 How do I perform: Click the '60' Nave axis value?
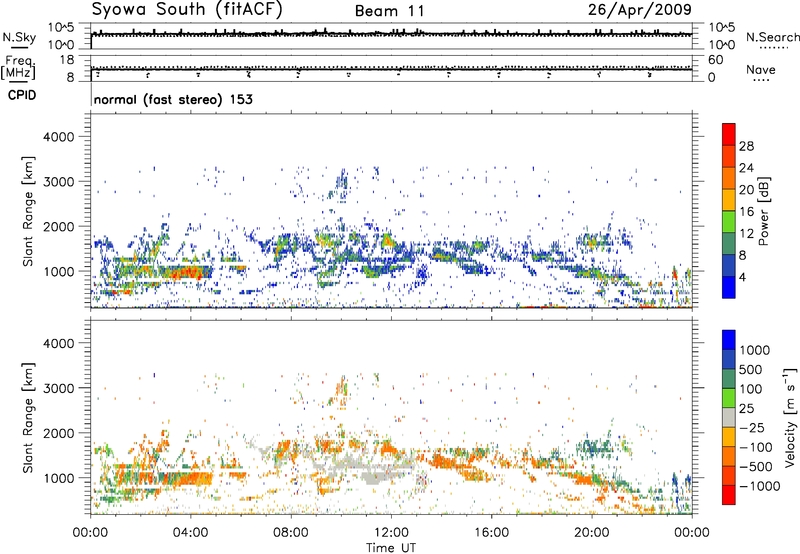[x=715, y=60]
